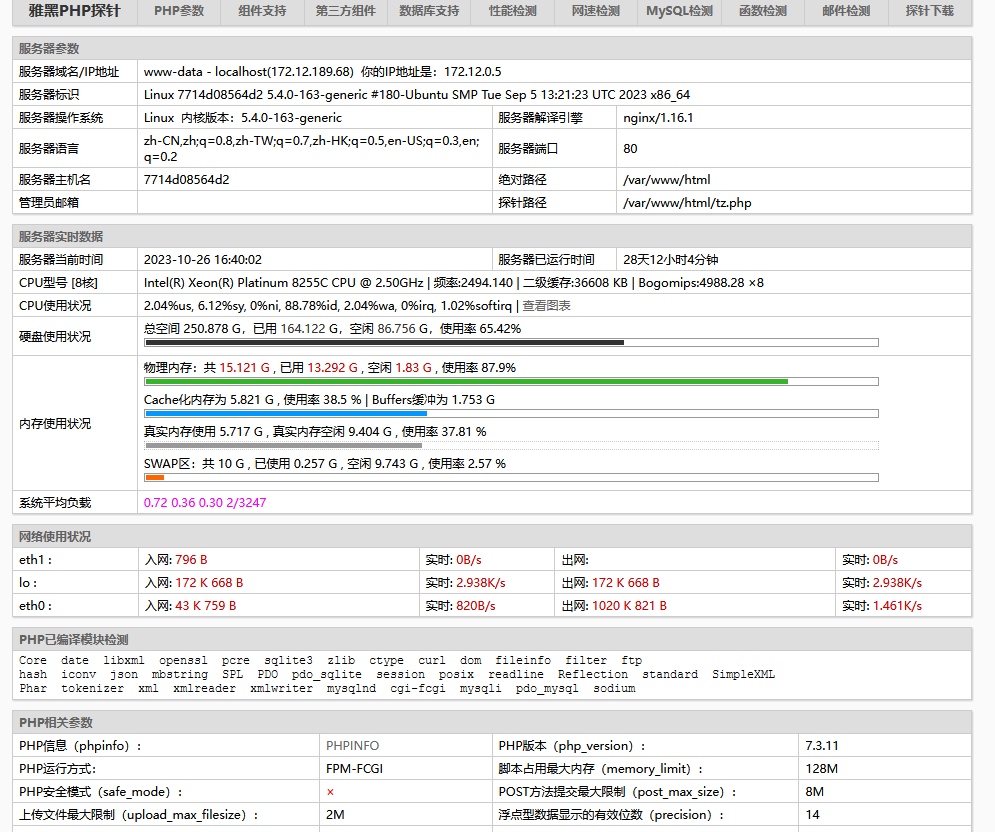The width and height of the screenshot is (995, 832).
Task: Click the server language zh-CN value
Action: [x=312, y=149]
